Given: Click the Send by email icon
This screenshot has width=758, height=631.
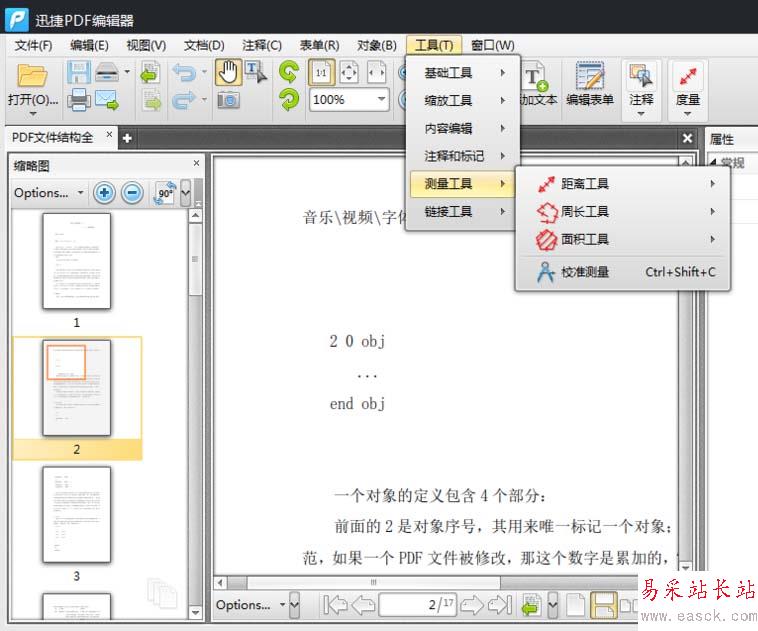Looking at the screenshot, I should pos(107,101).
